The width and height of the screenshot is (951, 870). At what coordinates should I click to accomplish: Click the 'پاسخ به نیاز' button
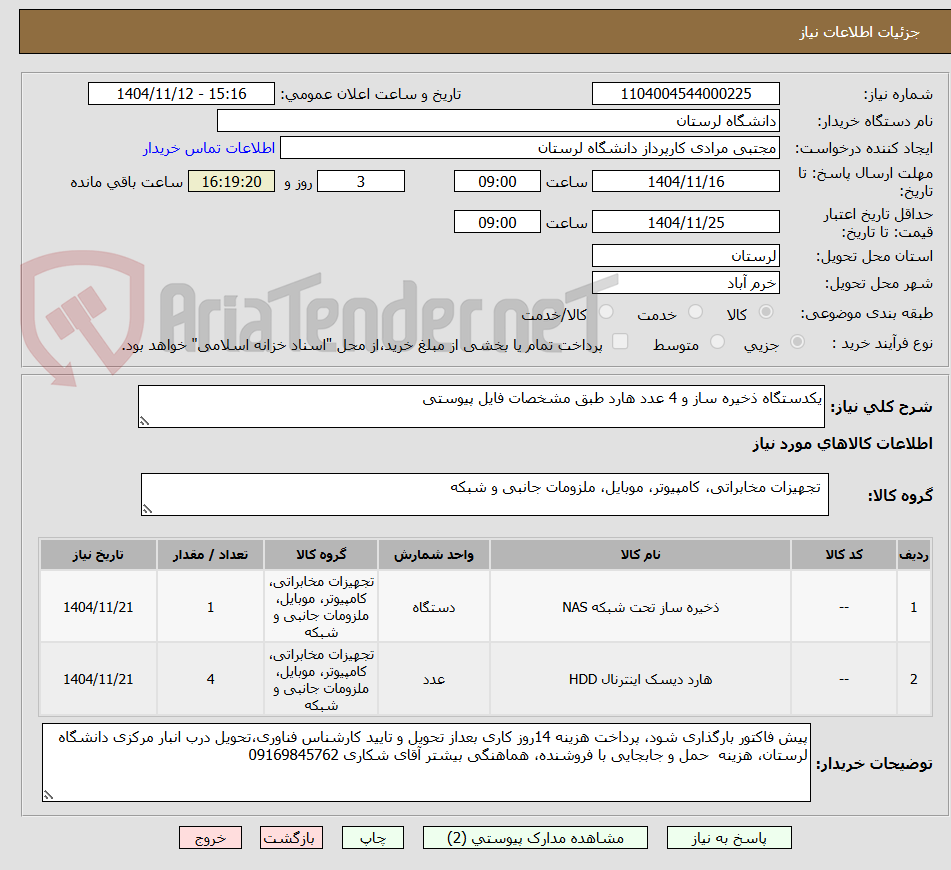[728, 838]
